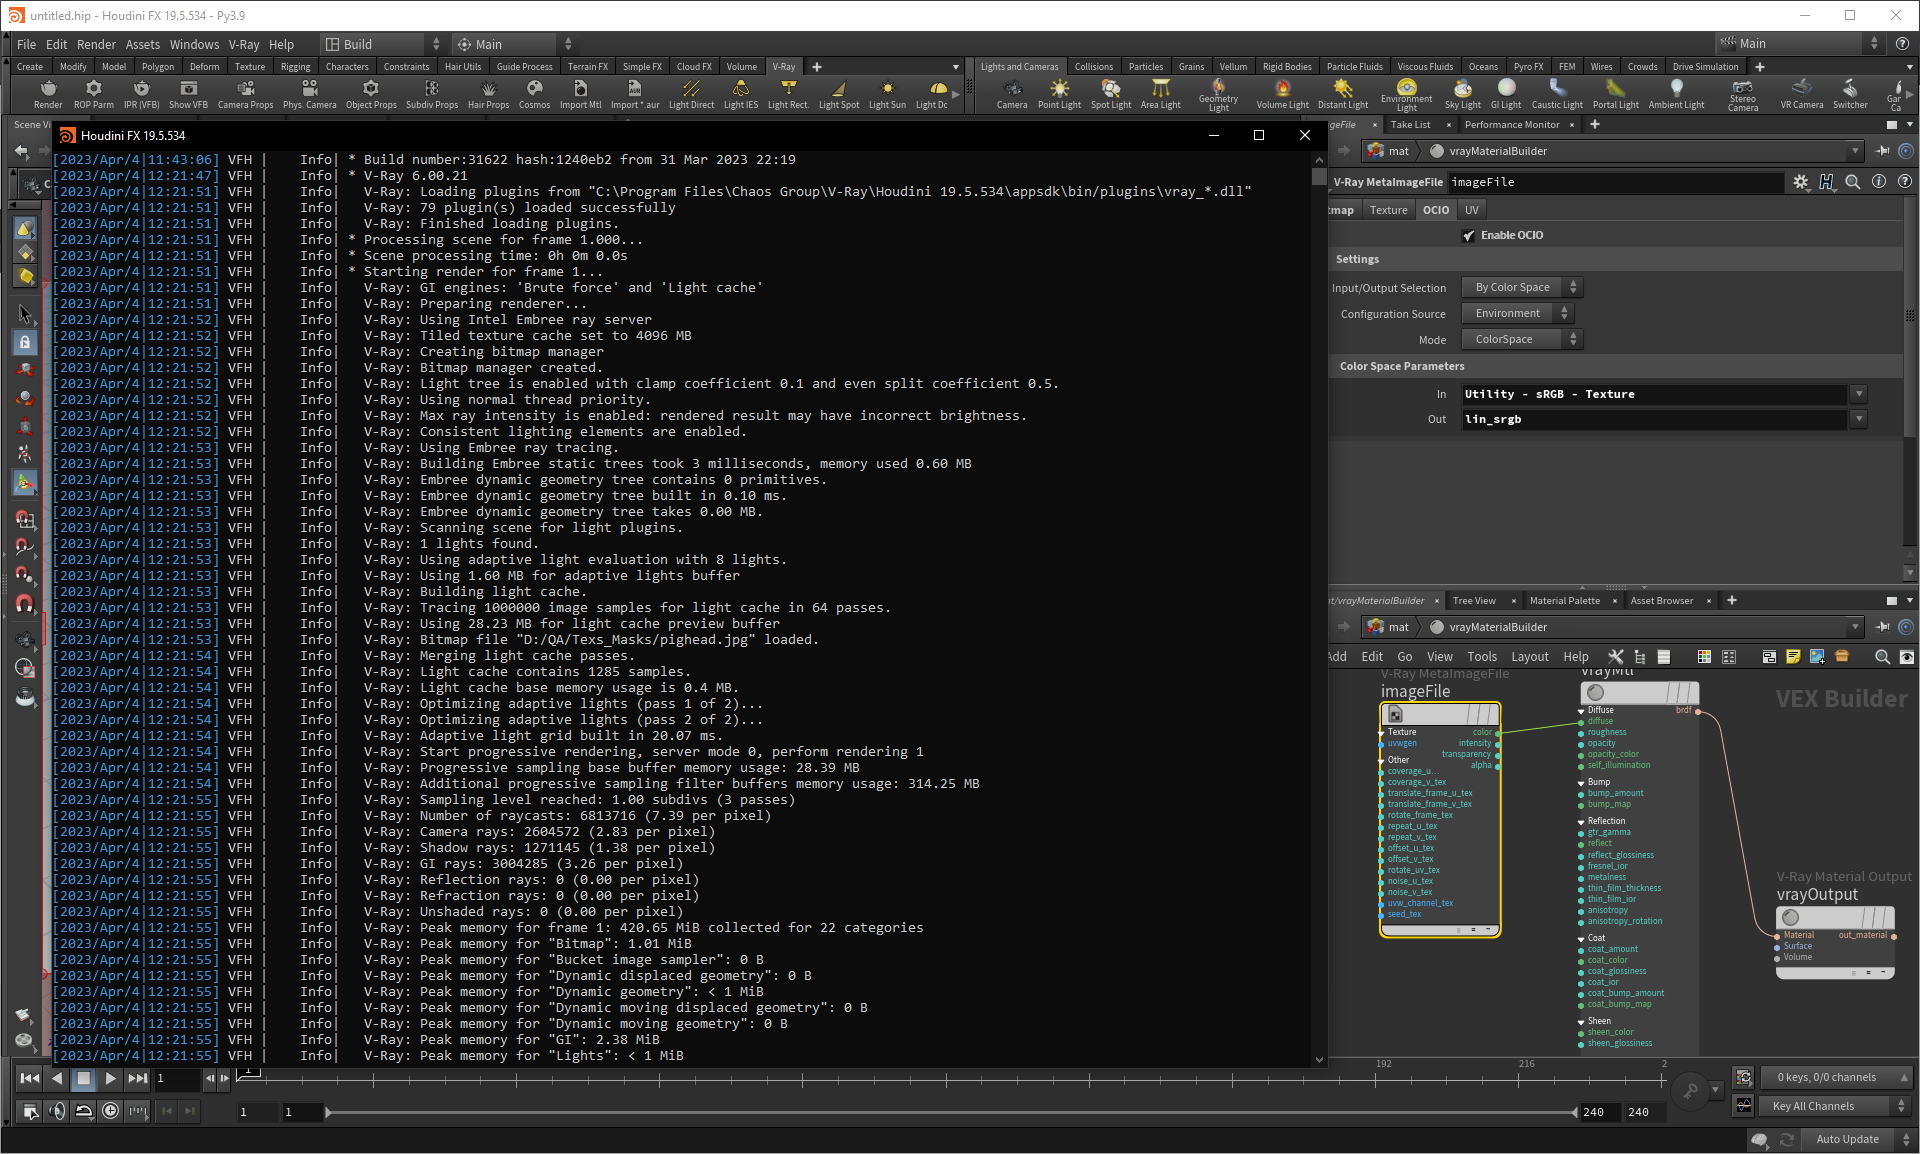Add a Point Light from the shelf
Image resolution: width=1920 pixels, height=1154 pixels.
point(1059,94)
